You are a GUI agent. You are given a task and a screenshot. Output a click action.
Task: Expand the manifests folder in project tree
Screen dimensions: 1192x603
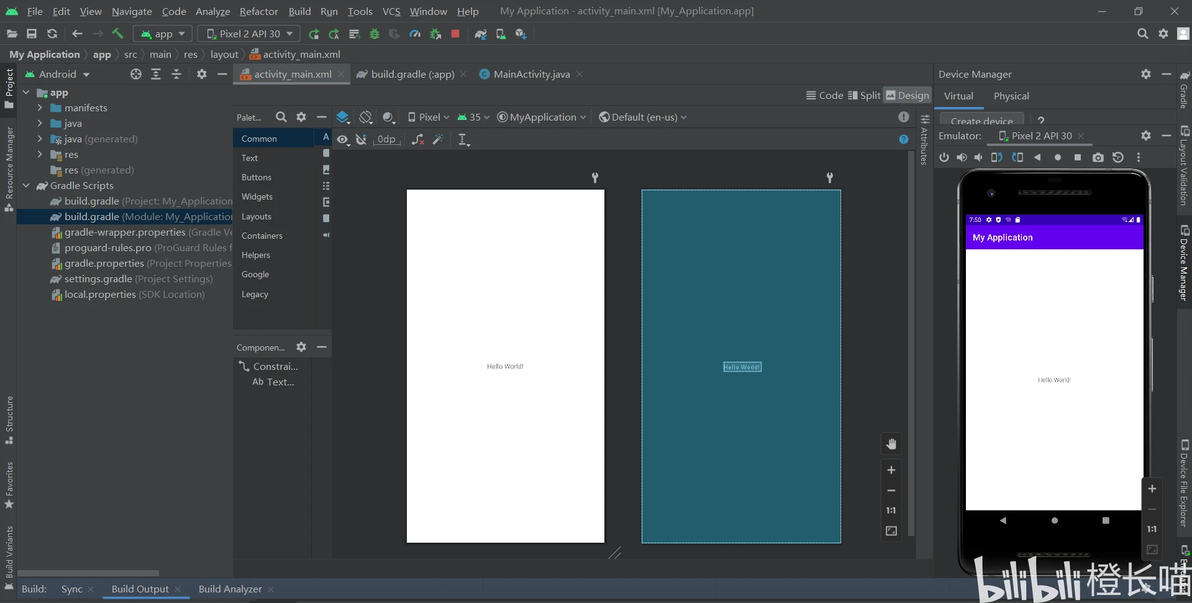pos(40,108)
